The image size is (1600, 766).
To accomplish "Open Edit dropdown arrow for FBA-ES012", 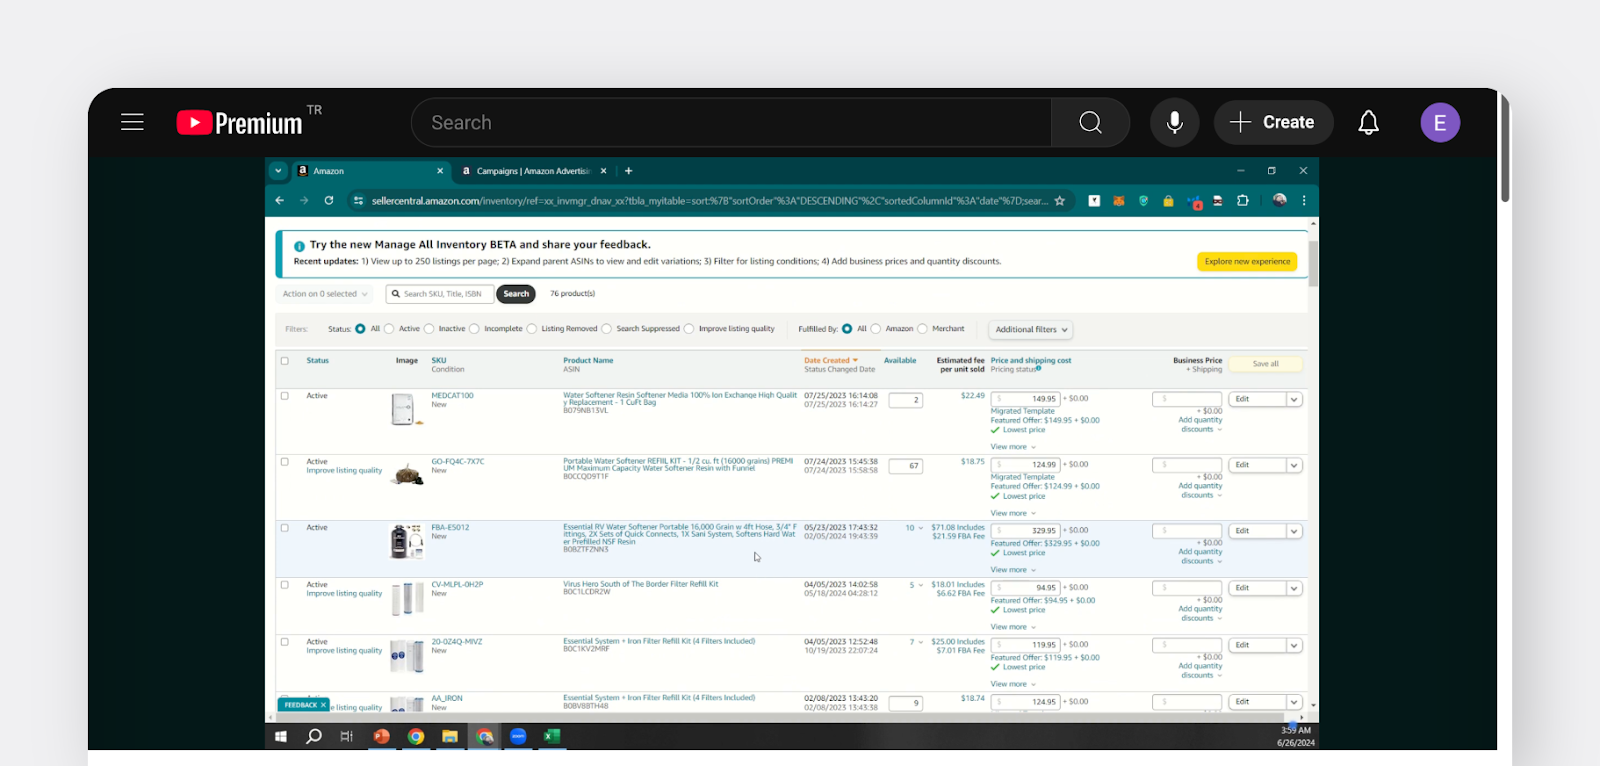I will coord(1294,531).
